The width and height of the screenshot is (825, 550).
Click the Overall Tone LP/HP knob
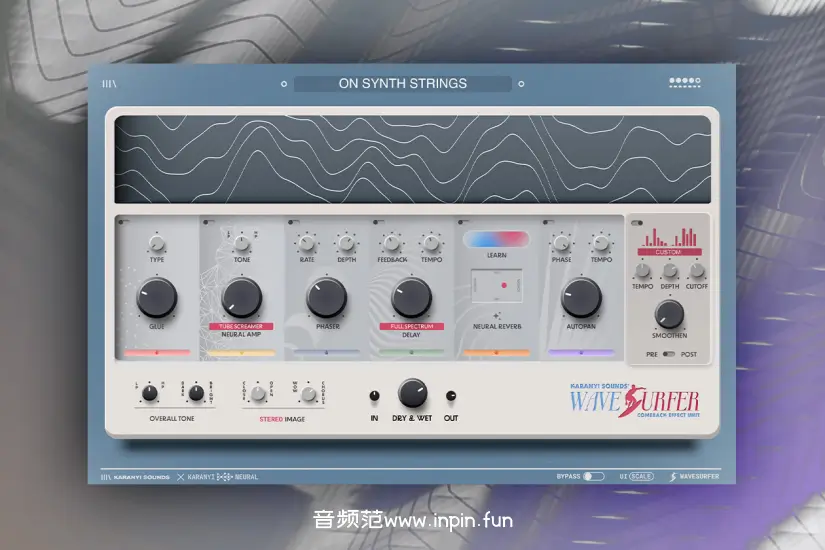[x=149, y=393]
